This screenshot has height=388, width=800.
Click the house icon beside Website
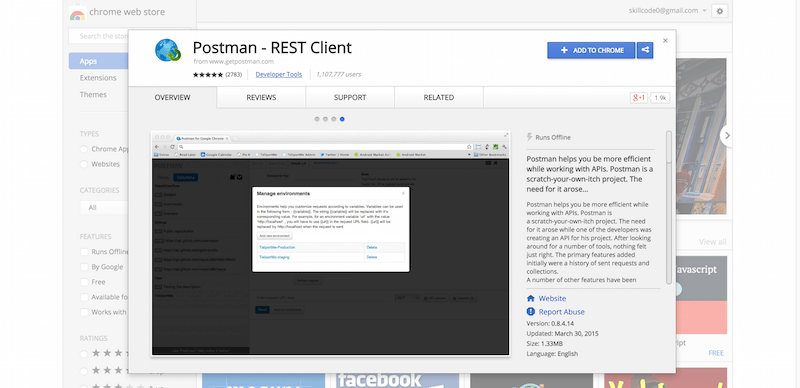(531, 298)
